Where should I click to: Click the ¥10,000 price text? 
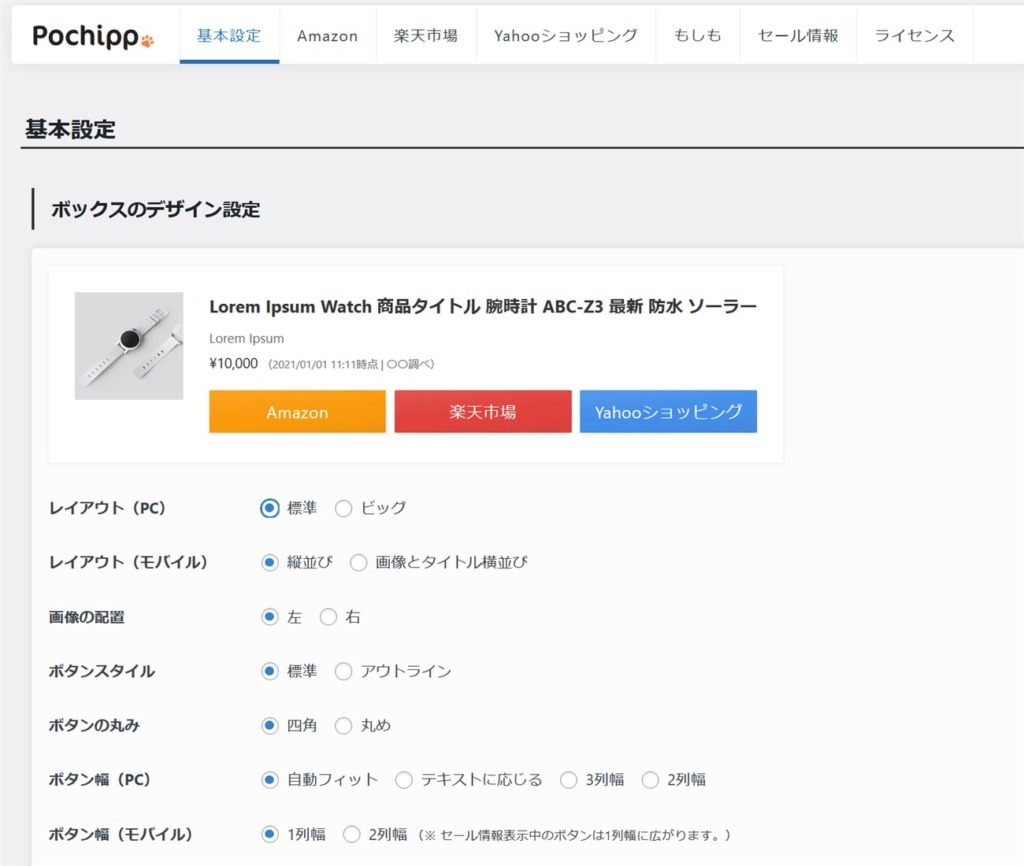pyautogui.click(x=234, y=363)
